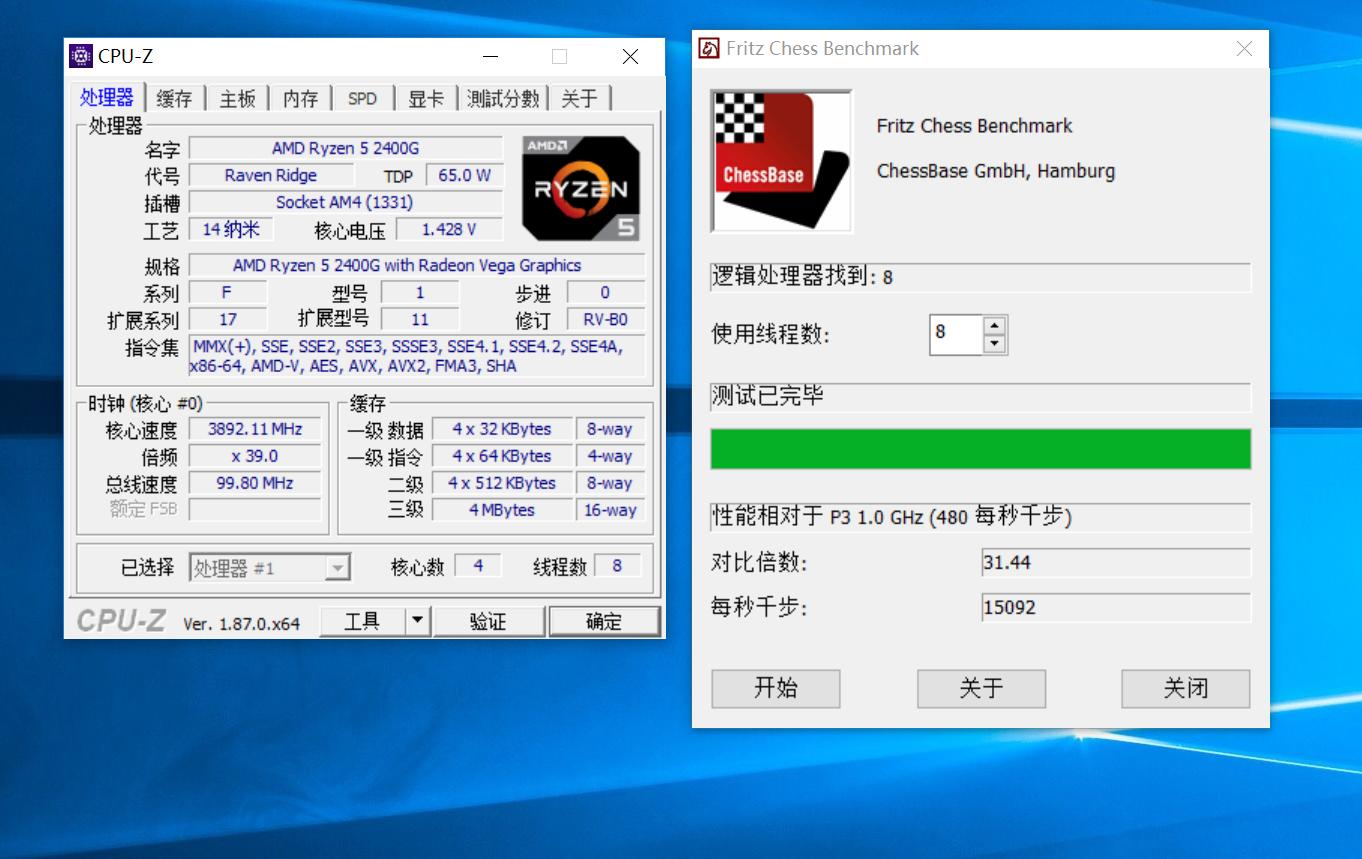Switch to the 缓存 tab
Image resolution: width=1362 pixels, height=859 pixels.
pos(173,98)
